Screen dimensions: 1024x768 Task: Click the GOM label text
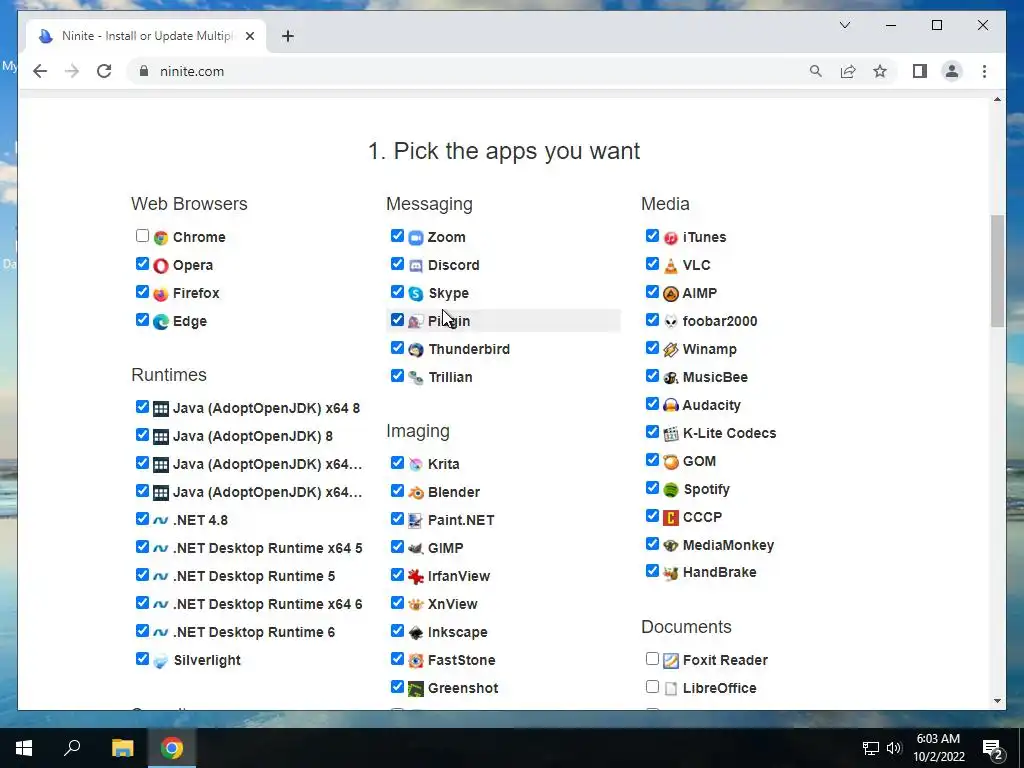699,462
